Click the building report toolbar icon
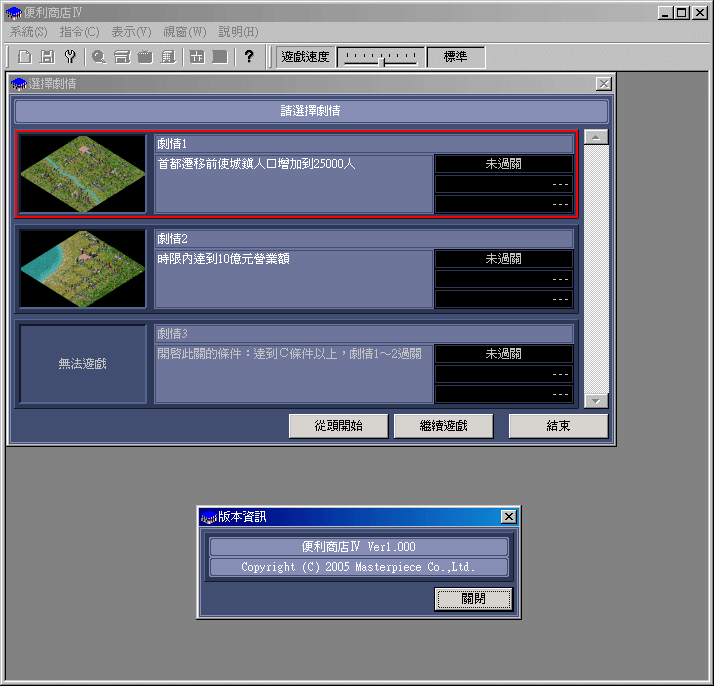Image resolution: width=714 pixels, height=686 pixels. (168, 57)
